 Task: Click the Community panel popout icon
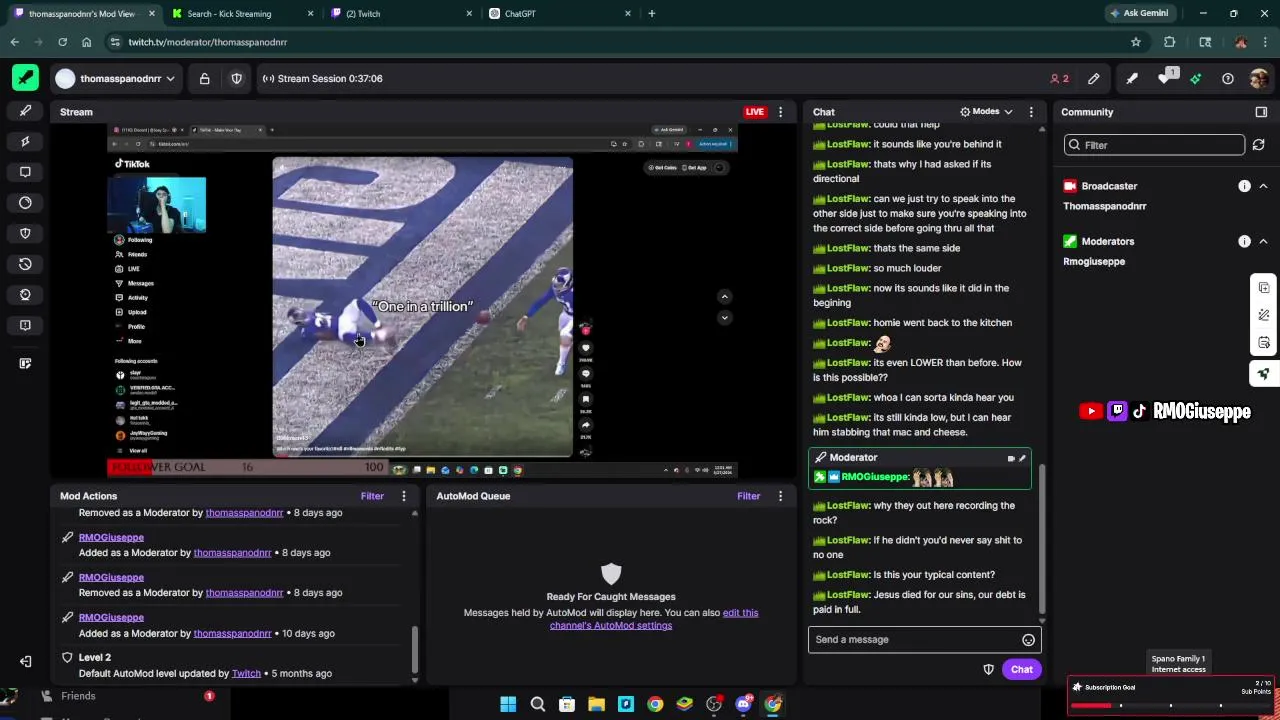[x=1261, y=112]
